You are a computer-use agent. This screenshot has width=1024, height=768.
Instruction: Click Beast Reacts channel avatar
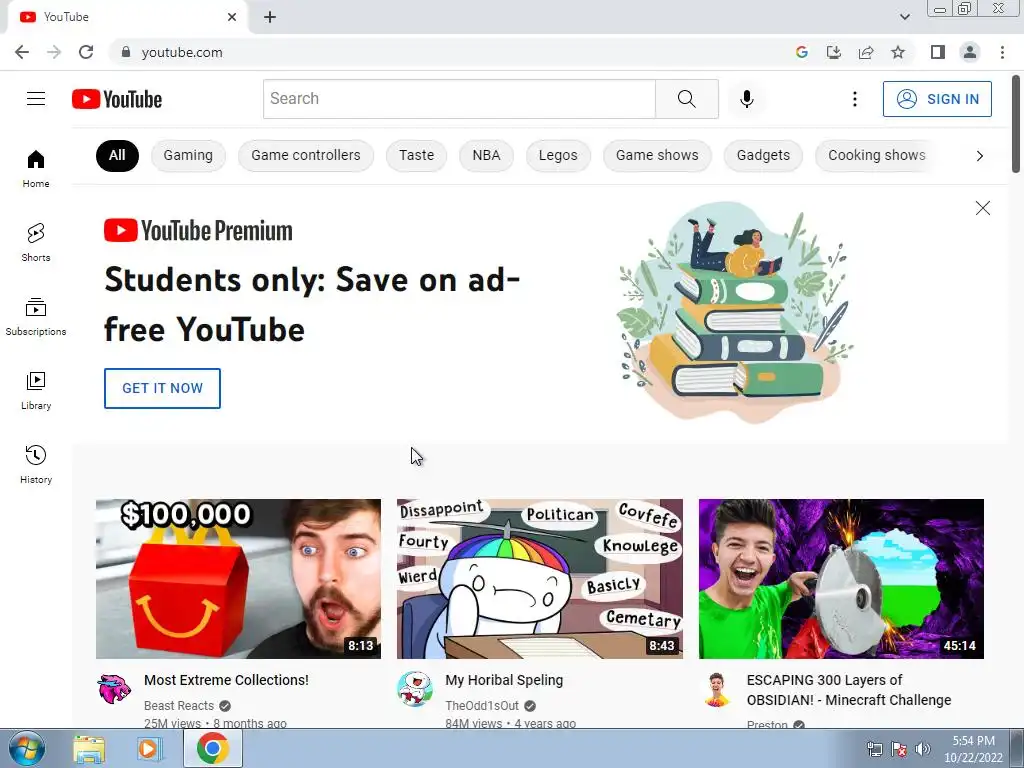[114, 688]
